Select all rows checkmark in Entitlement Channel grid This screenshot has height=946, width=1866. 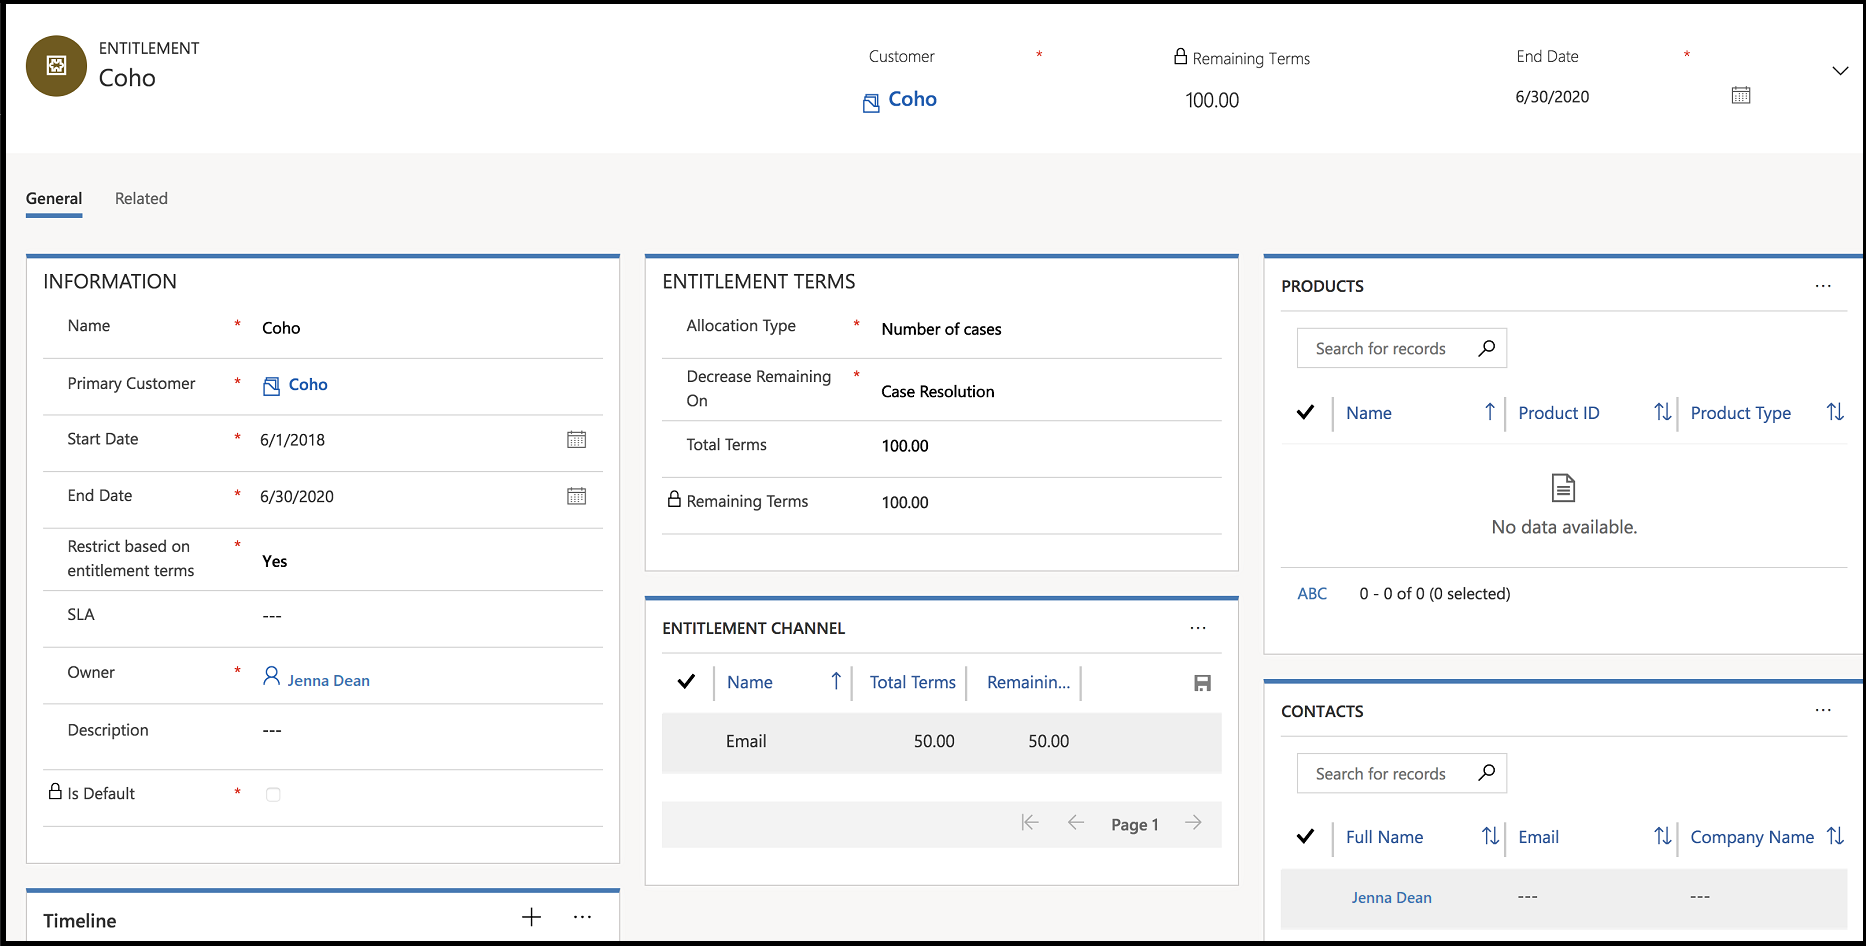coord(686,682)
